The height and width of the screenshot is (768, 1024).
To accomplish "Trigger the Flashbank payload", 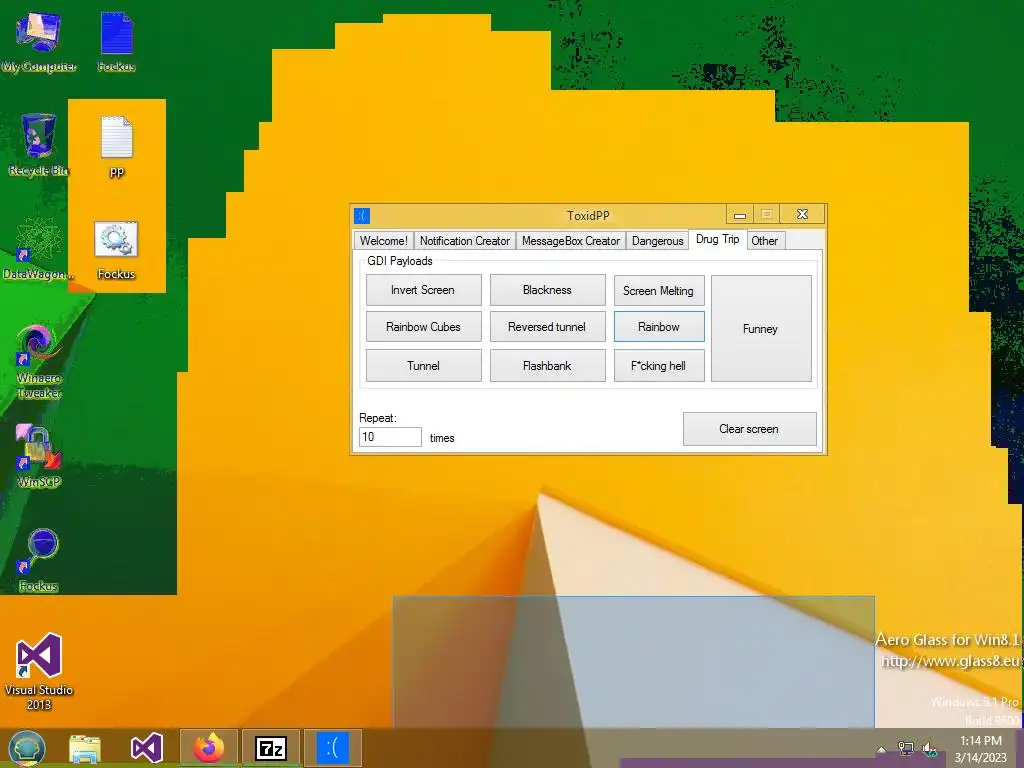I will point(547,366).
